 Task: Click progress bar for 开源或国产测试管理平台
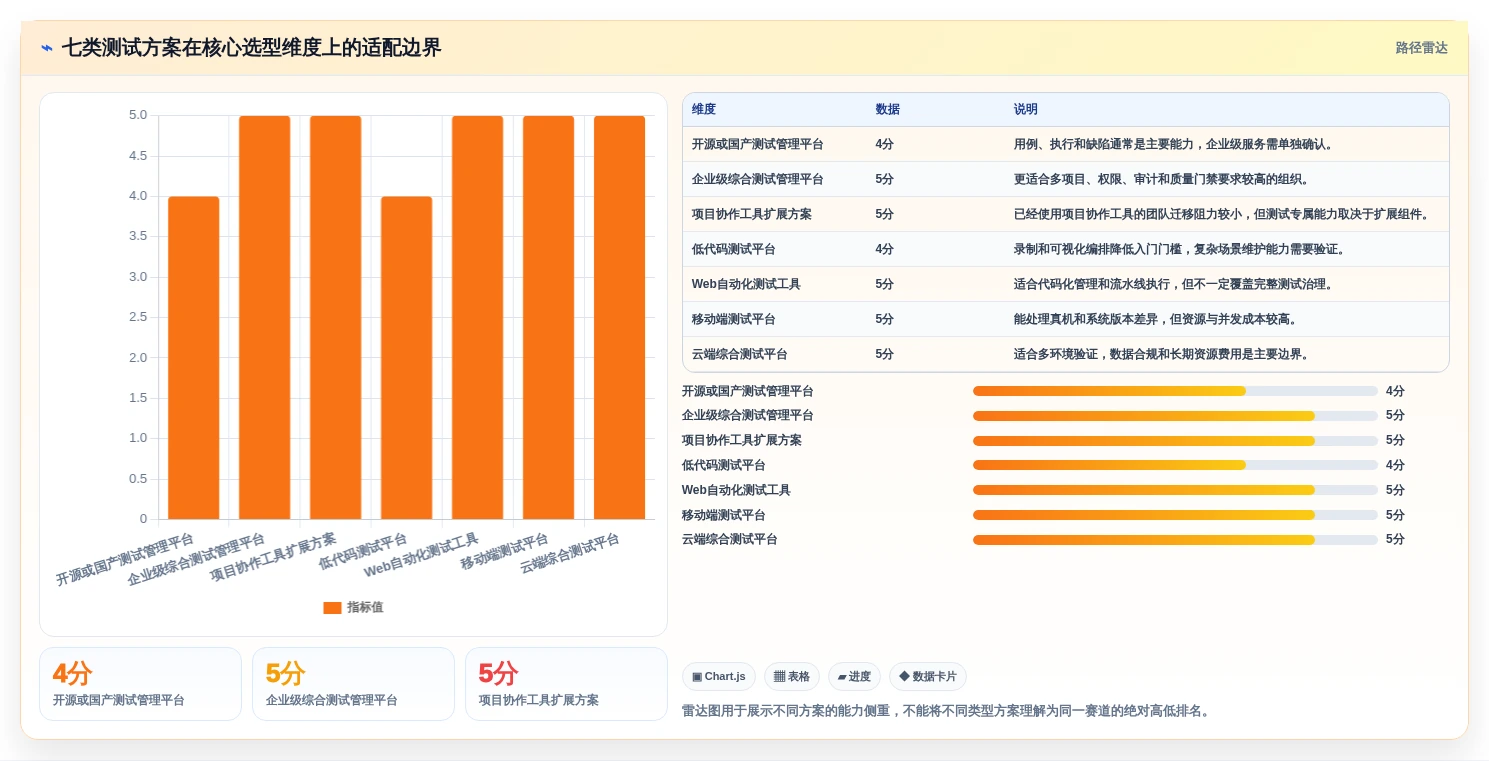[1175, 391]
